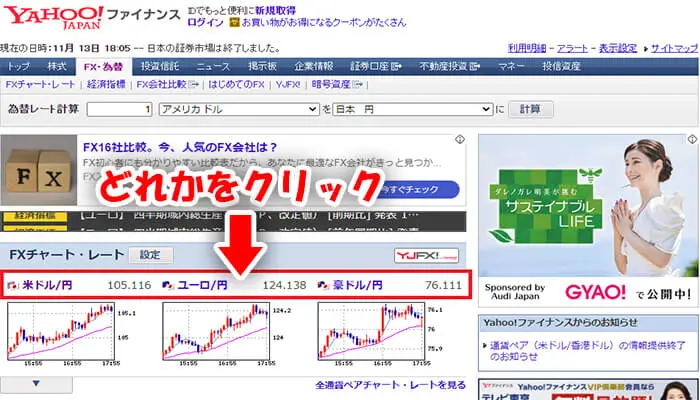Click the YJFX! submenu link
The image size is (700, 400).
[x=288, y=84]
